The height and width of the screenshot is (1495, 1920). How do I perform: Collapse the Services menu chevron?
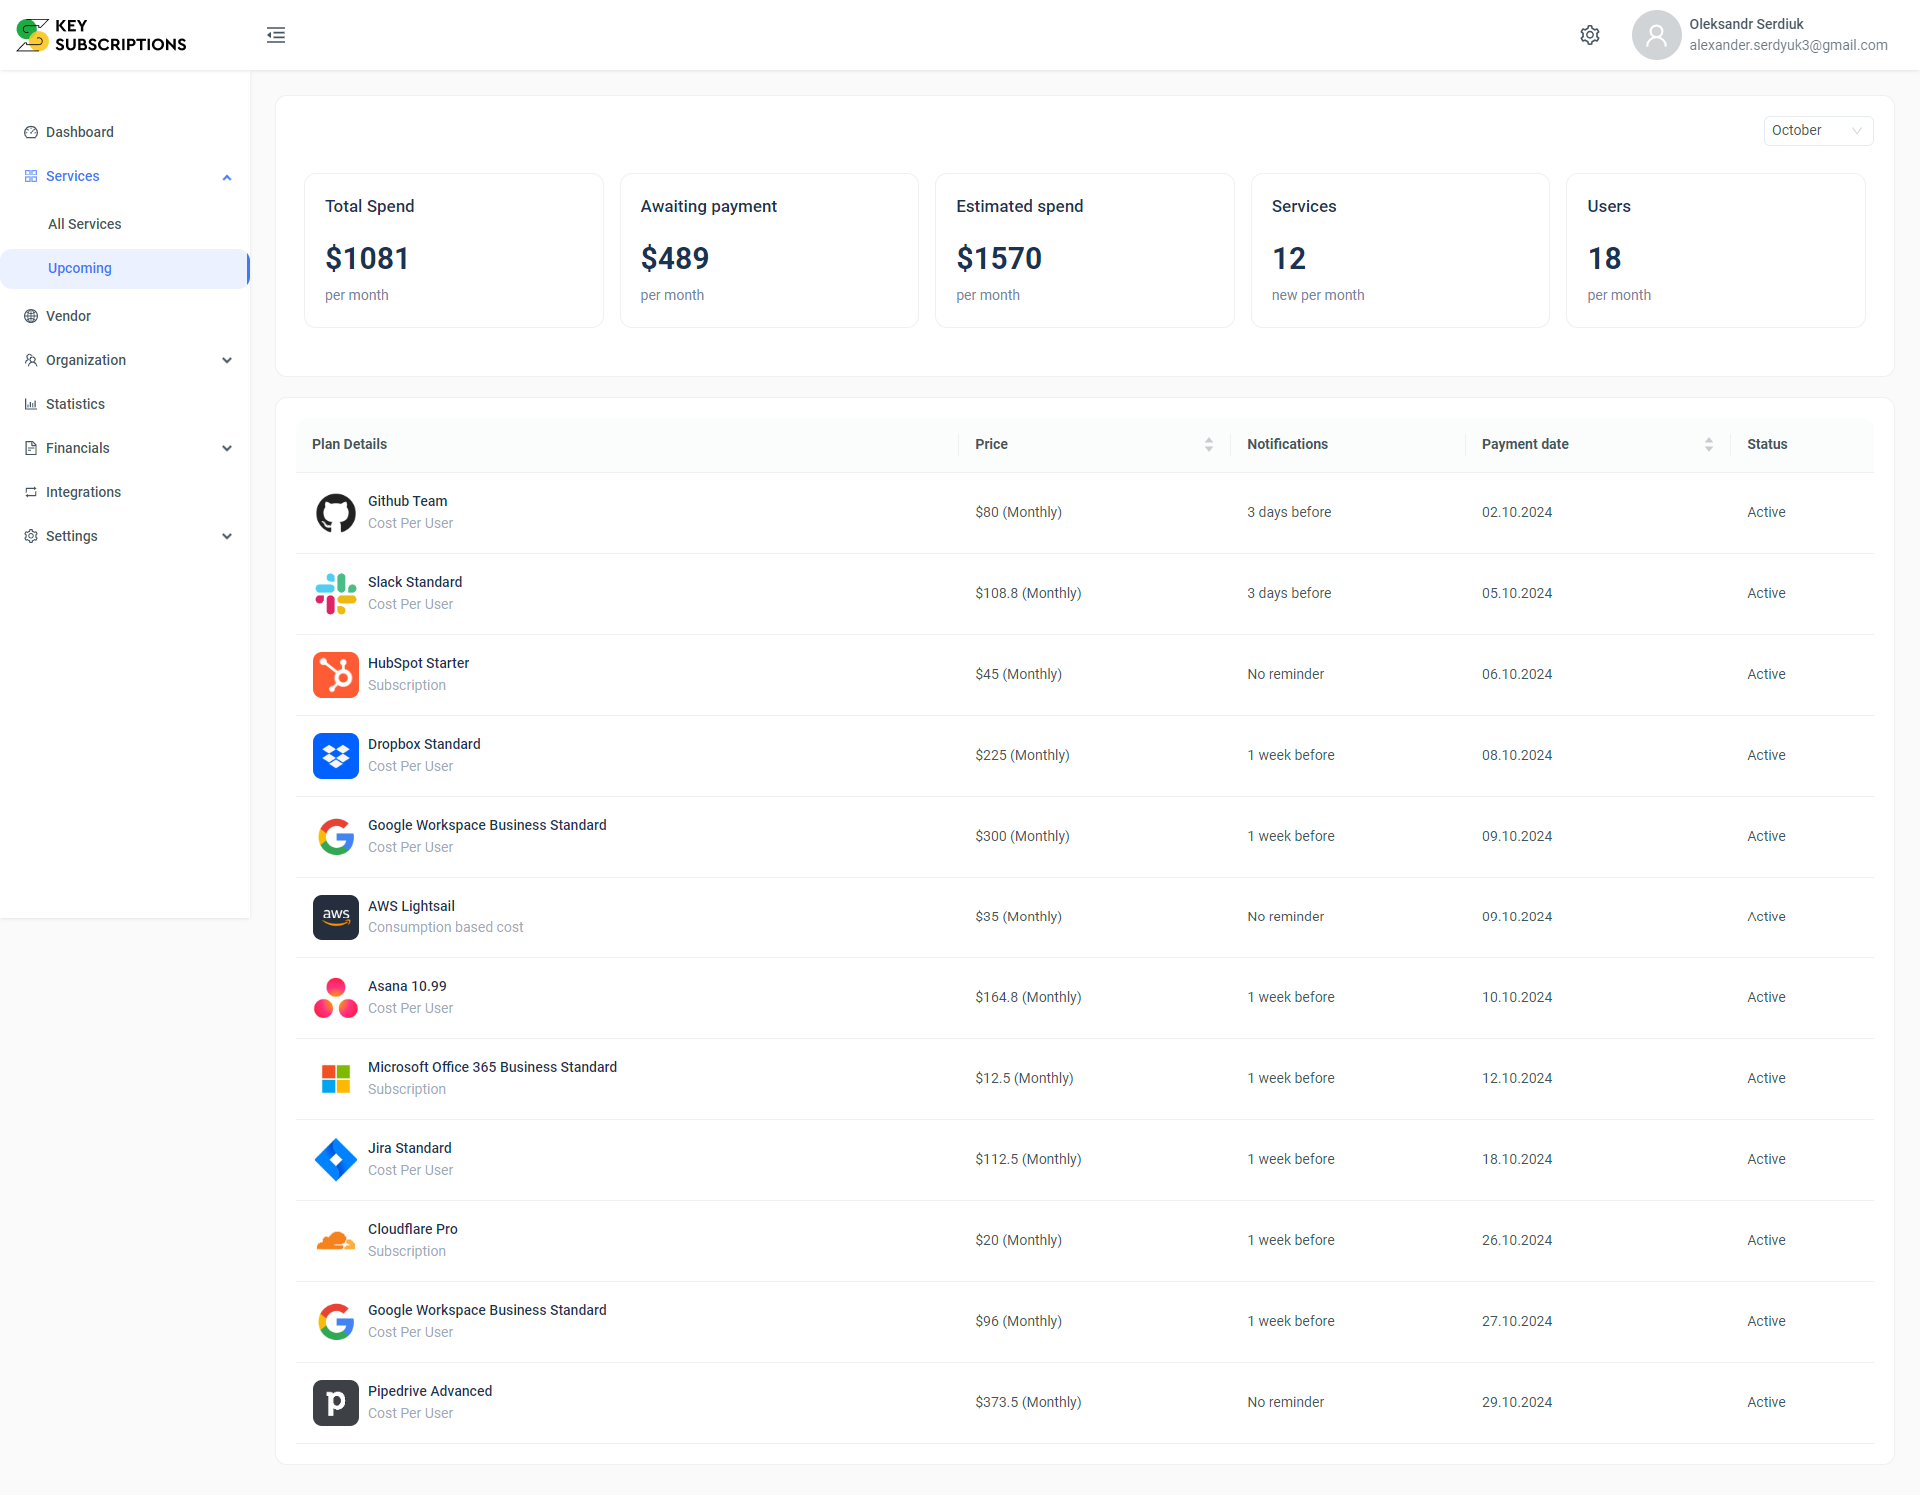(227, 177)
